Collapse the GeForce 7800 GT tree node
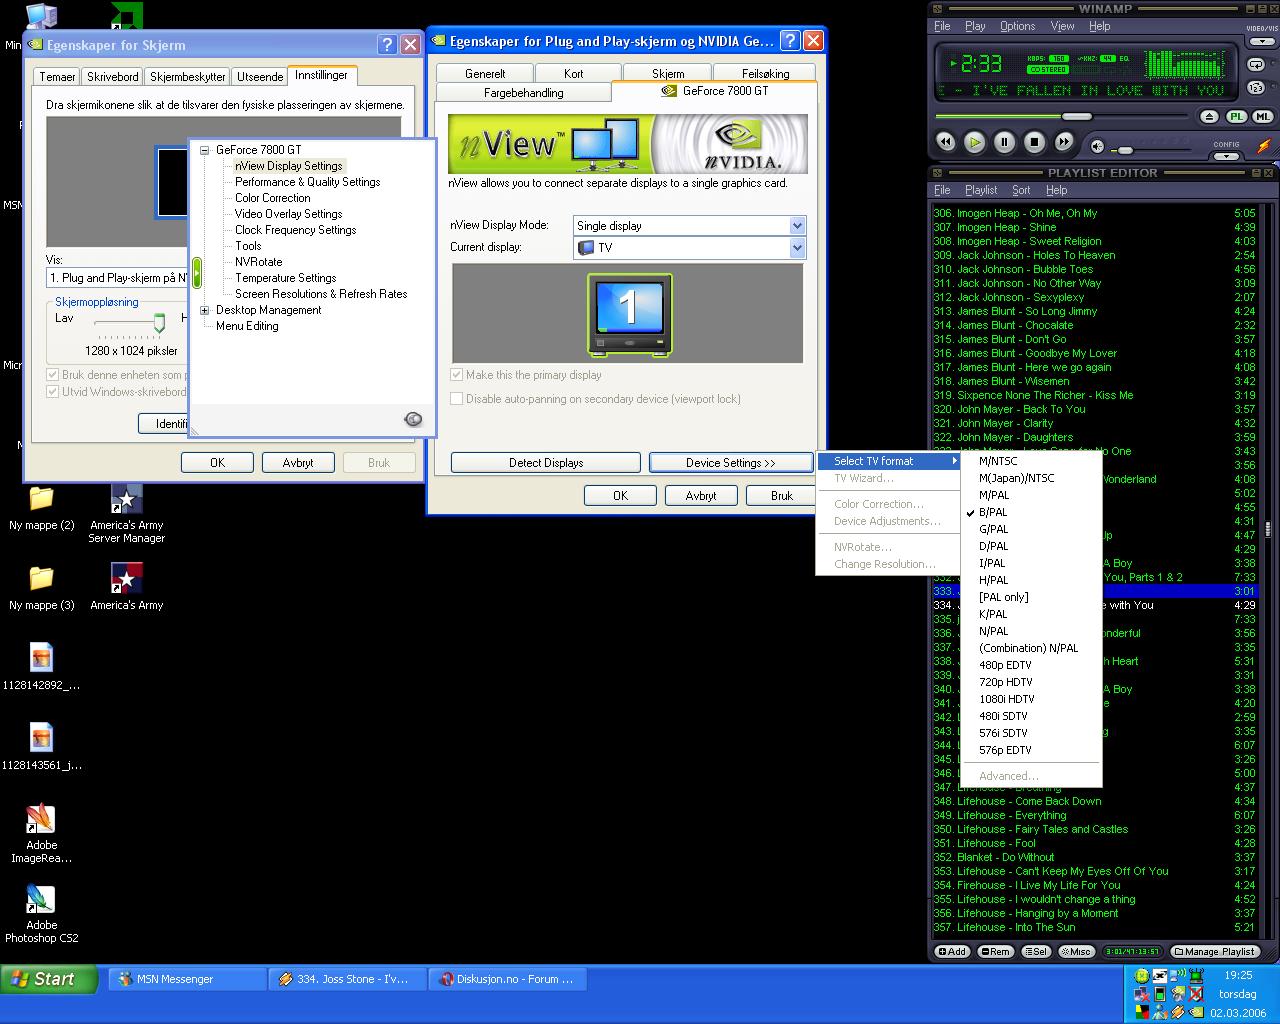This screenshot has width=1280, height=1024. pyautogui.click(x=205, y=150)
